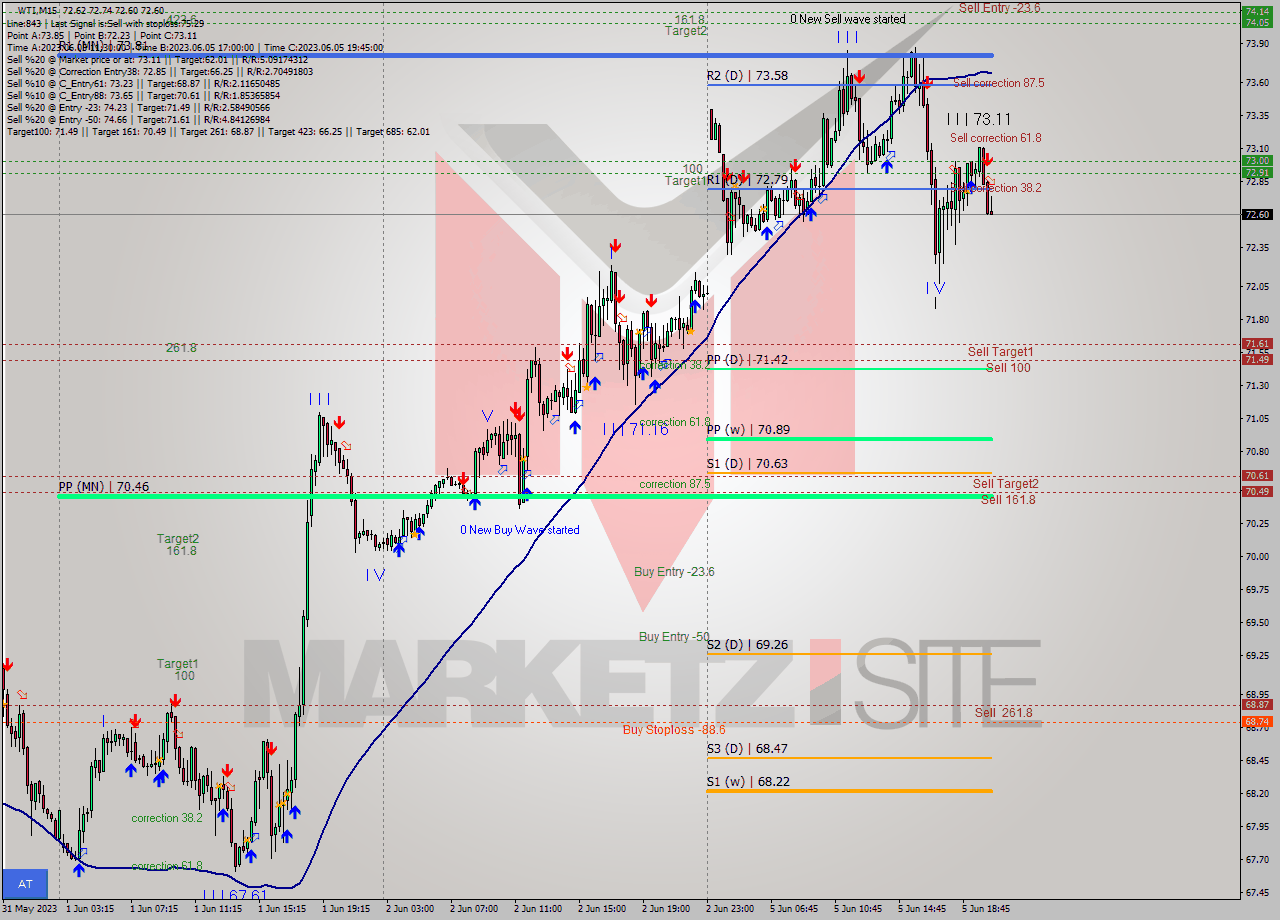Click the orange 68.74 price tag
The height and width of the screenshot is (920, 1280).
coord(1257,721)
